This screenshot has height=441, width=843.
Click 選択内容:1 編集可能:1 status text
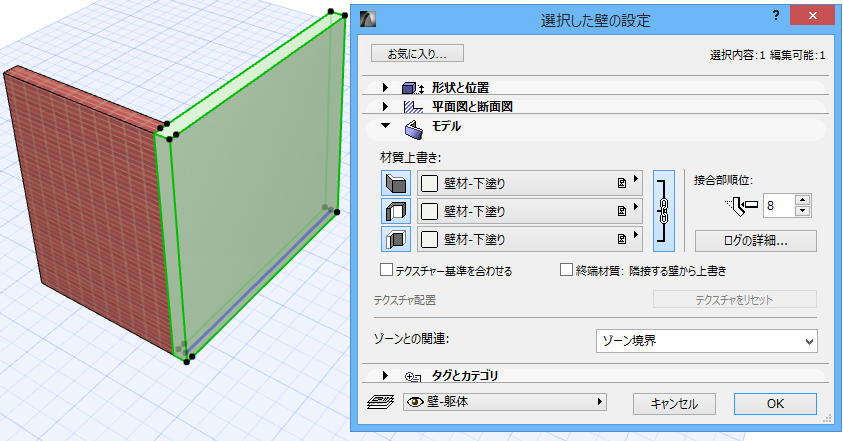pos(767,55)
